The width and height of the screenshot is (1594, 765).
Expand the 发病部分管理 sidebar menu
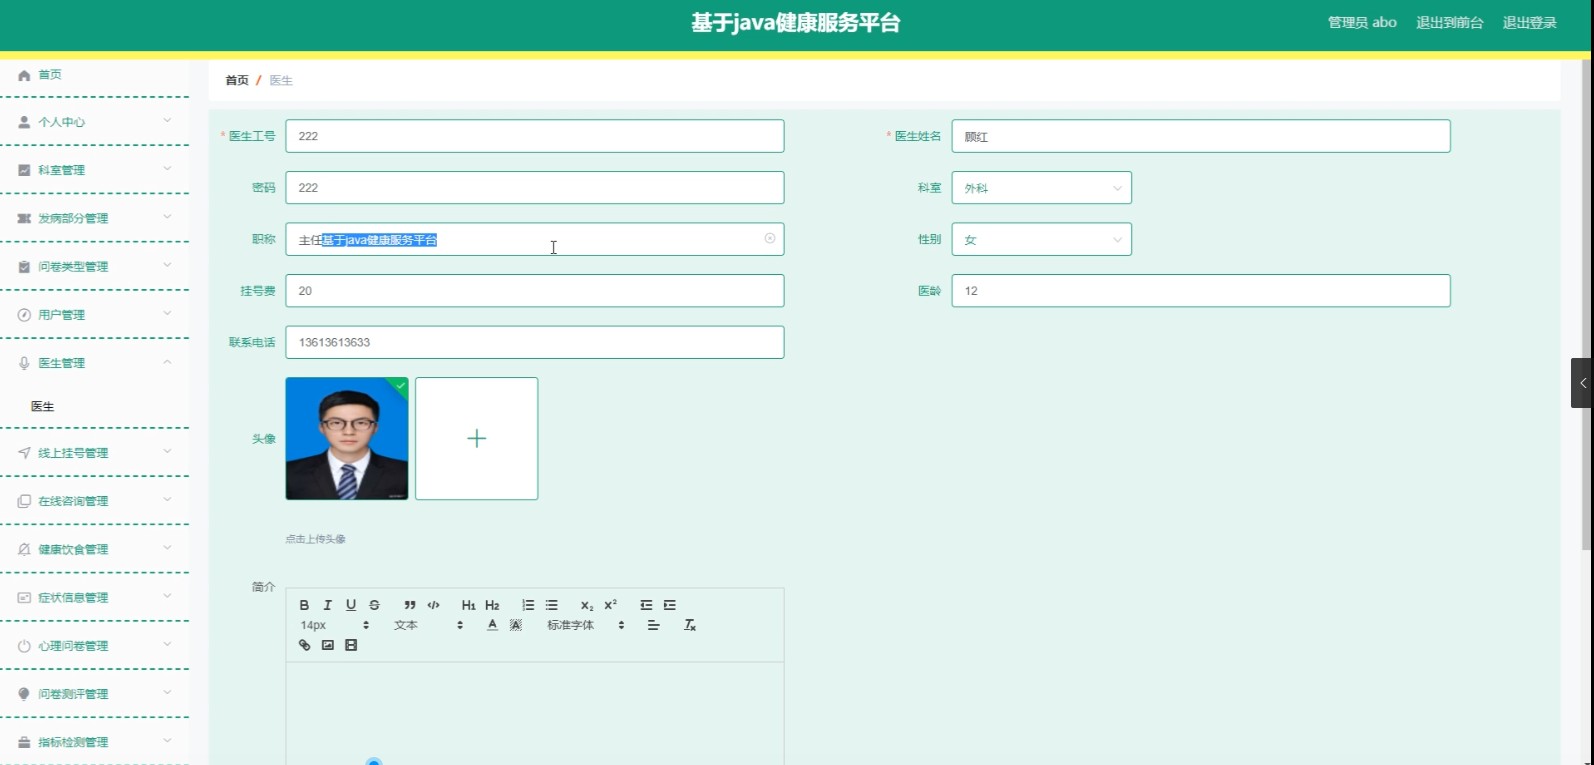95,218
